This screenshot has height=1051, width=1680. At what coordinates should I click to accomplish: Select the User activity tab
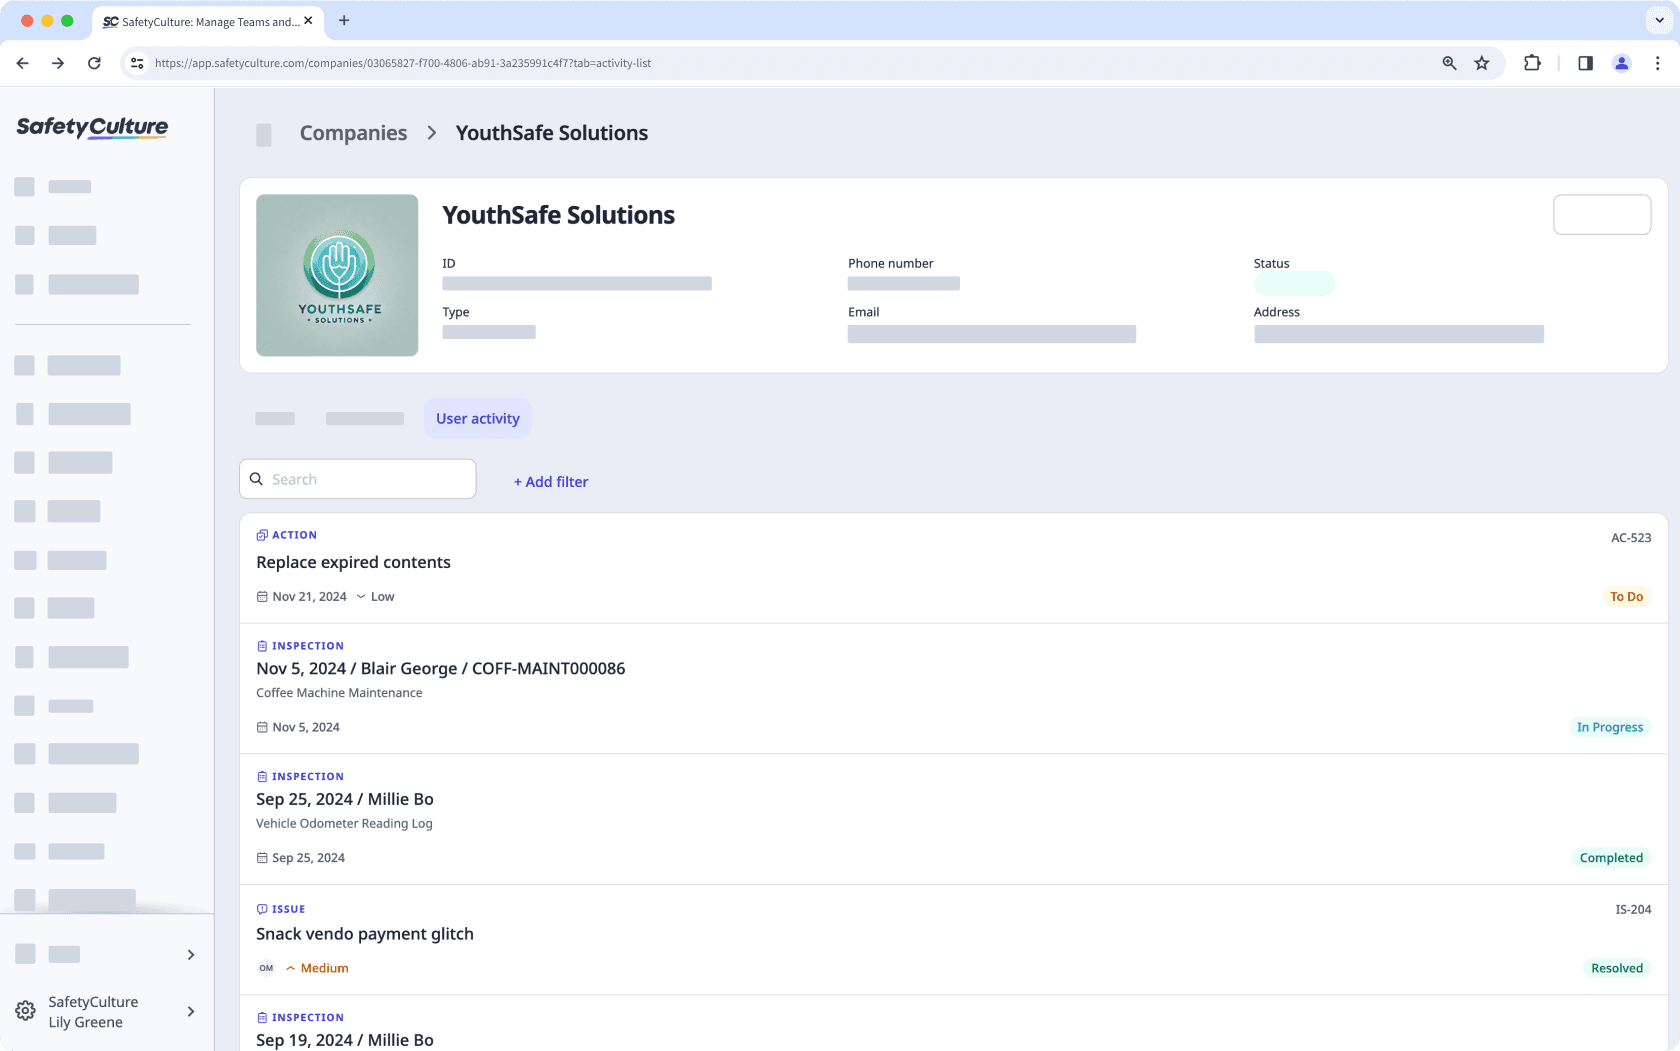(478, 418)
